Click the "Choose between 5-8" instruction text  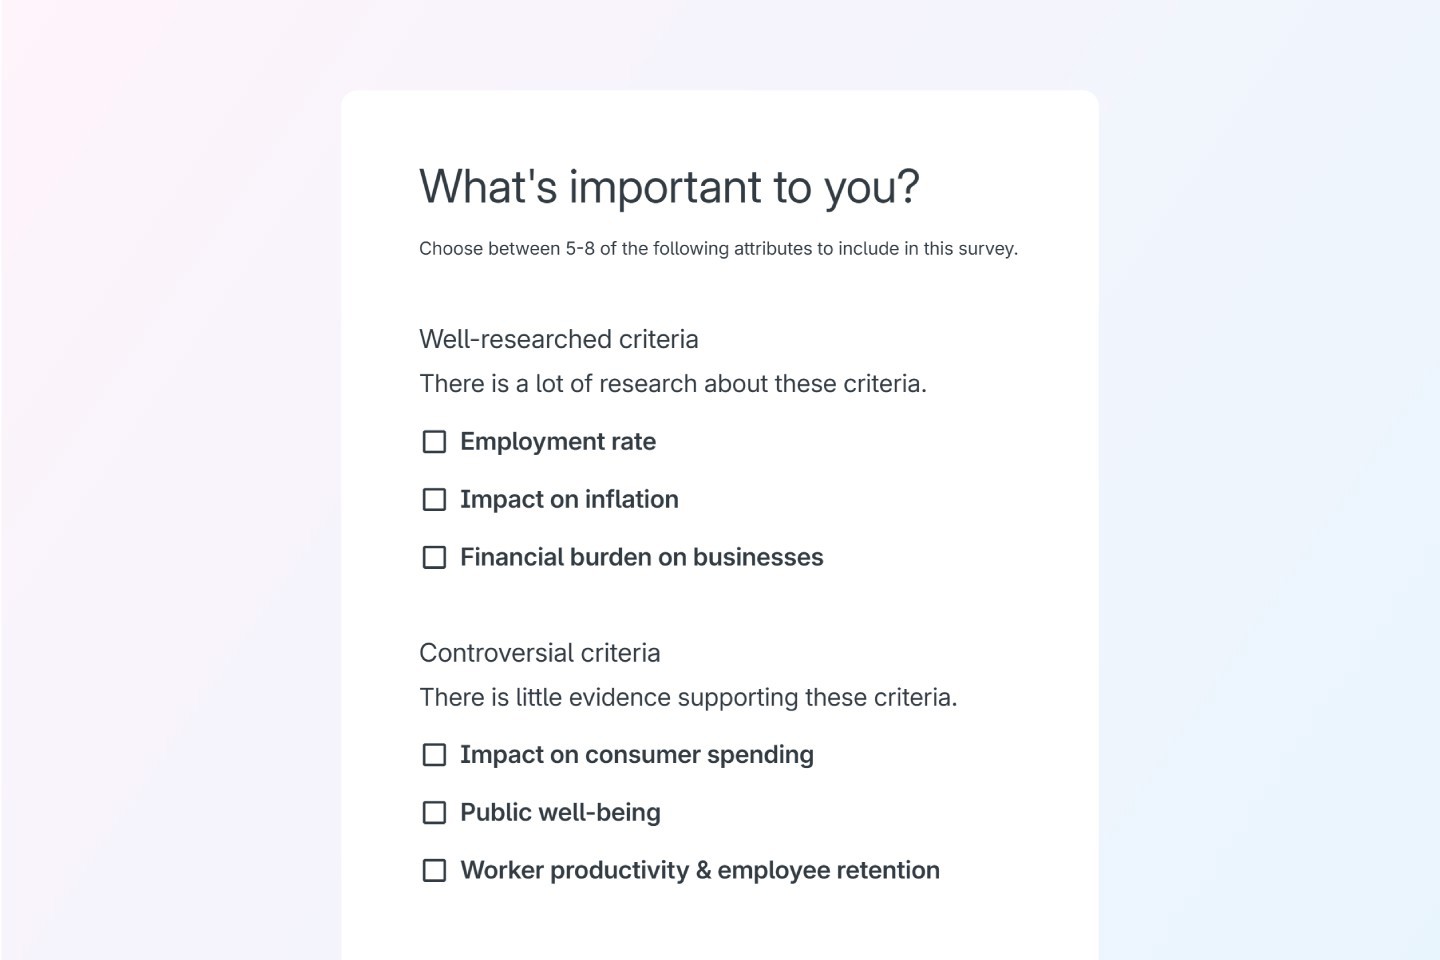(717, 249)
